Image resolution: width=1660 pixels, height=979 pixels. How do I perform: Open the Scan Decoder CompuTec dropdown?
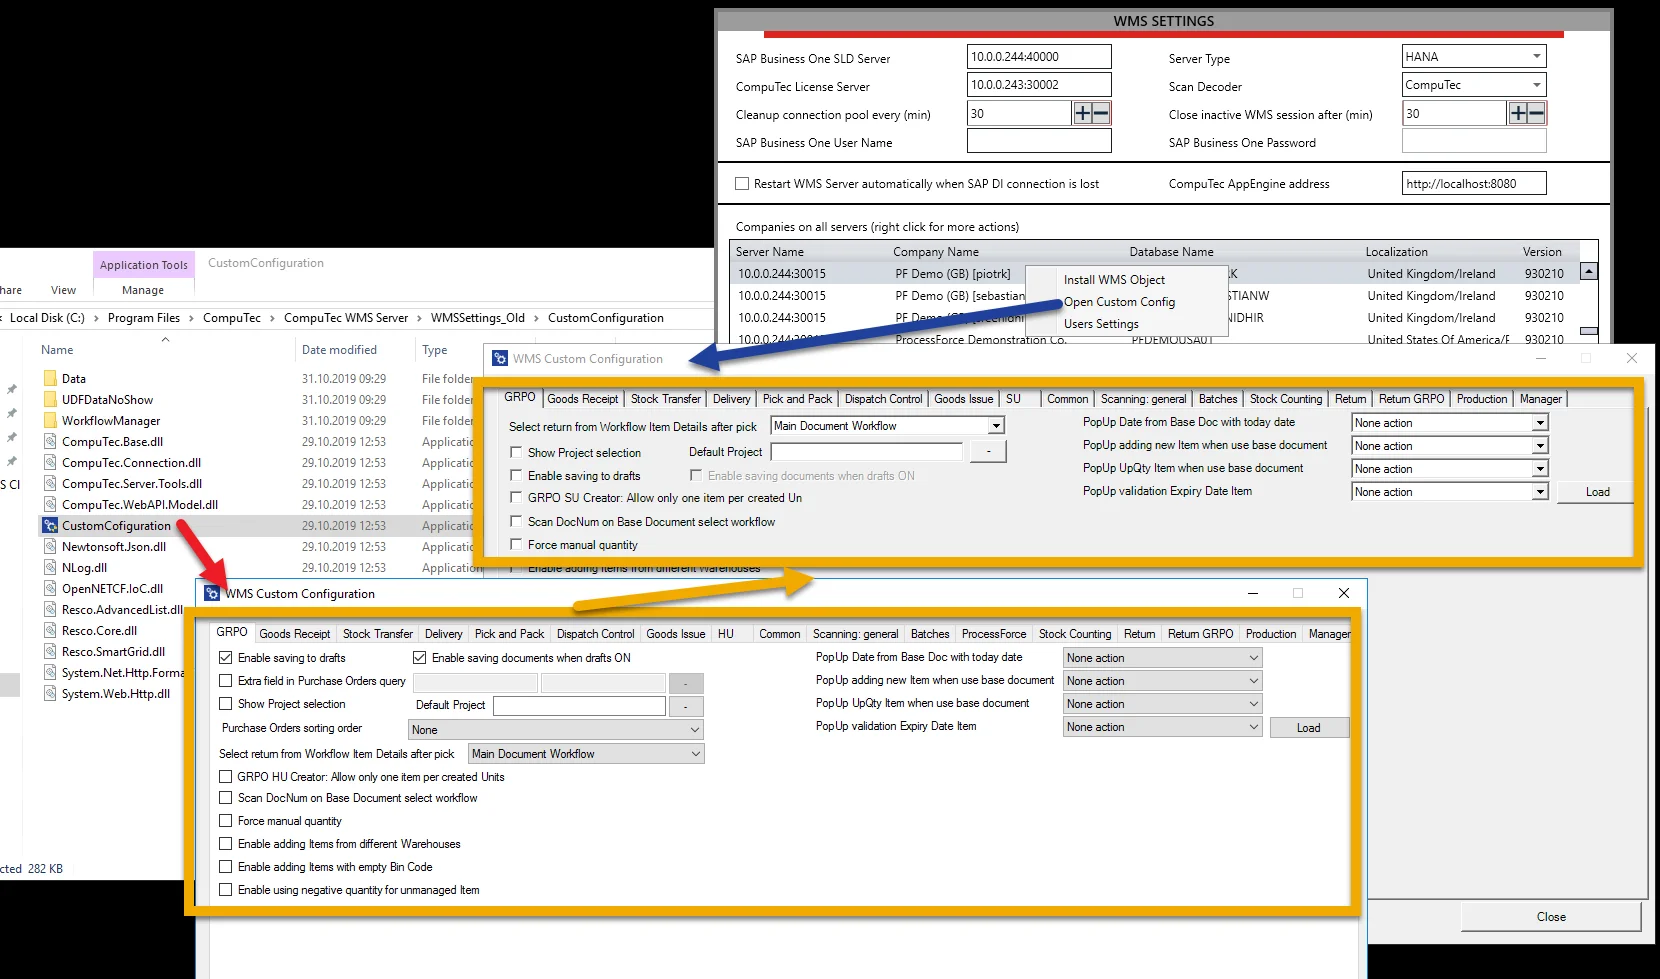[1536, 85]
